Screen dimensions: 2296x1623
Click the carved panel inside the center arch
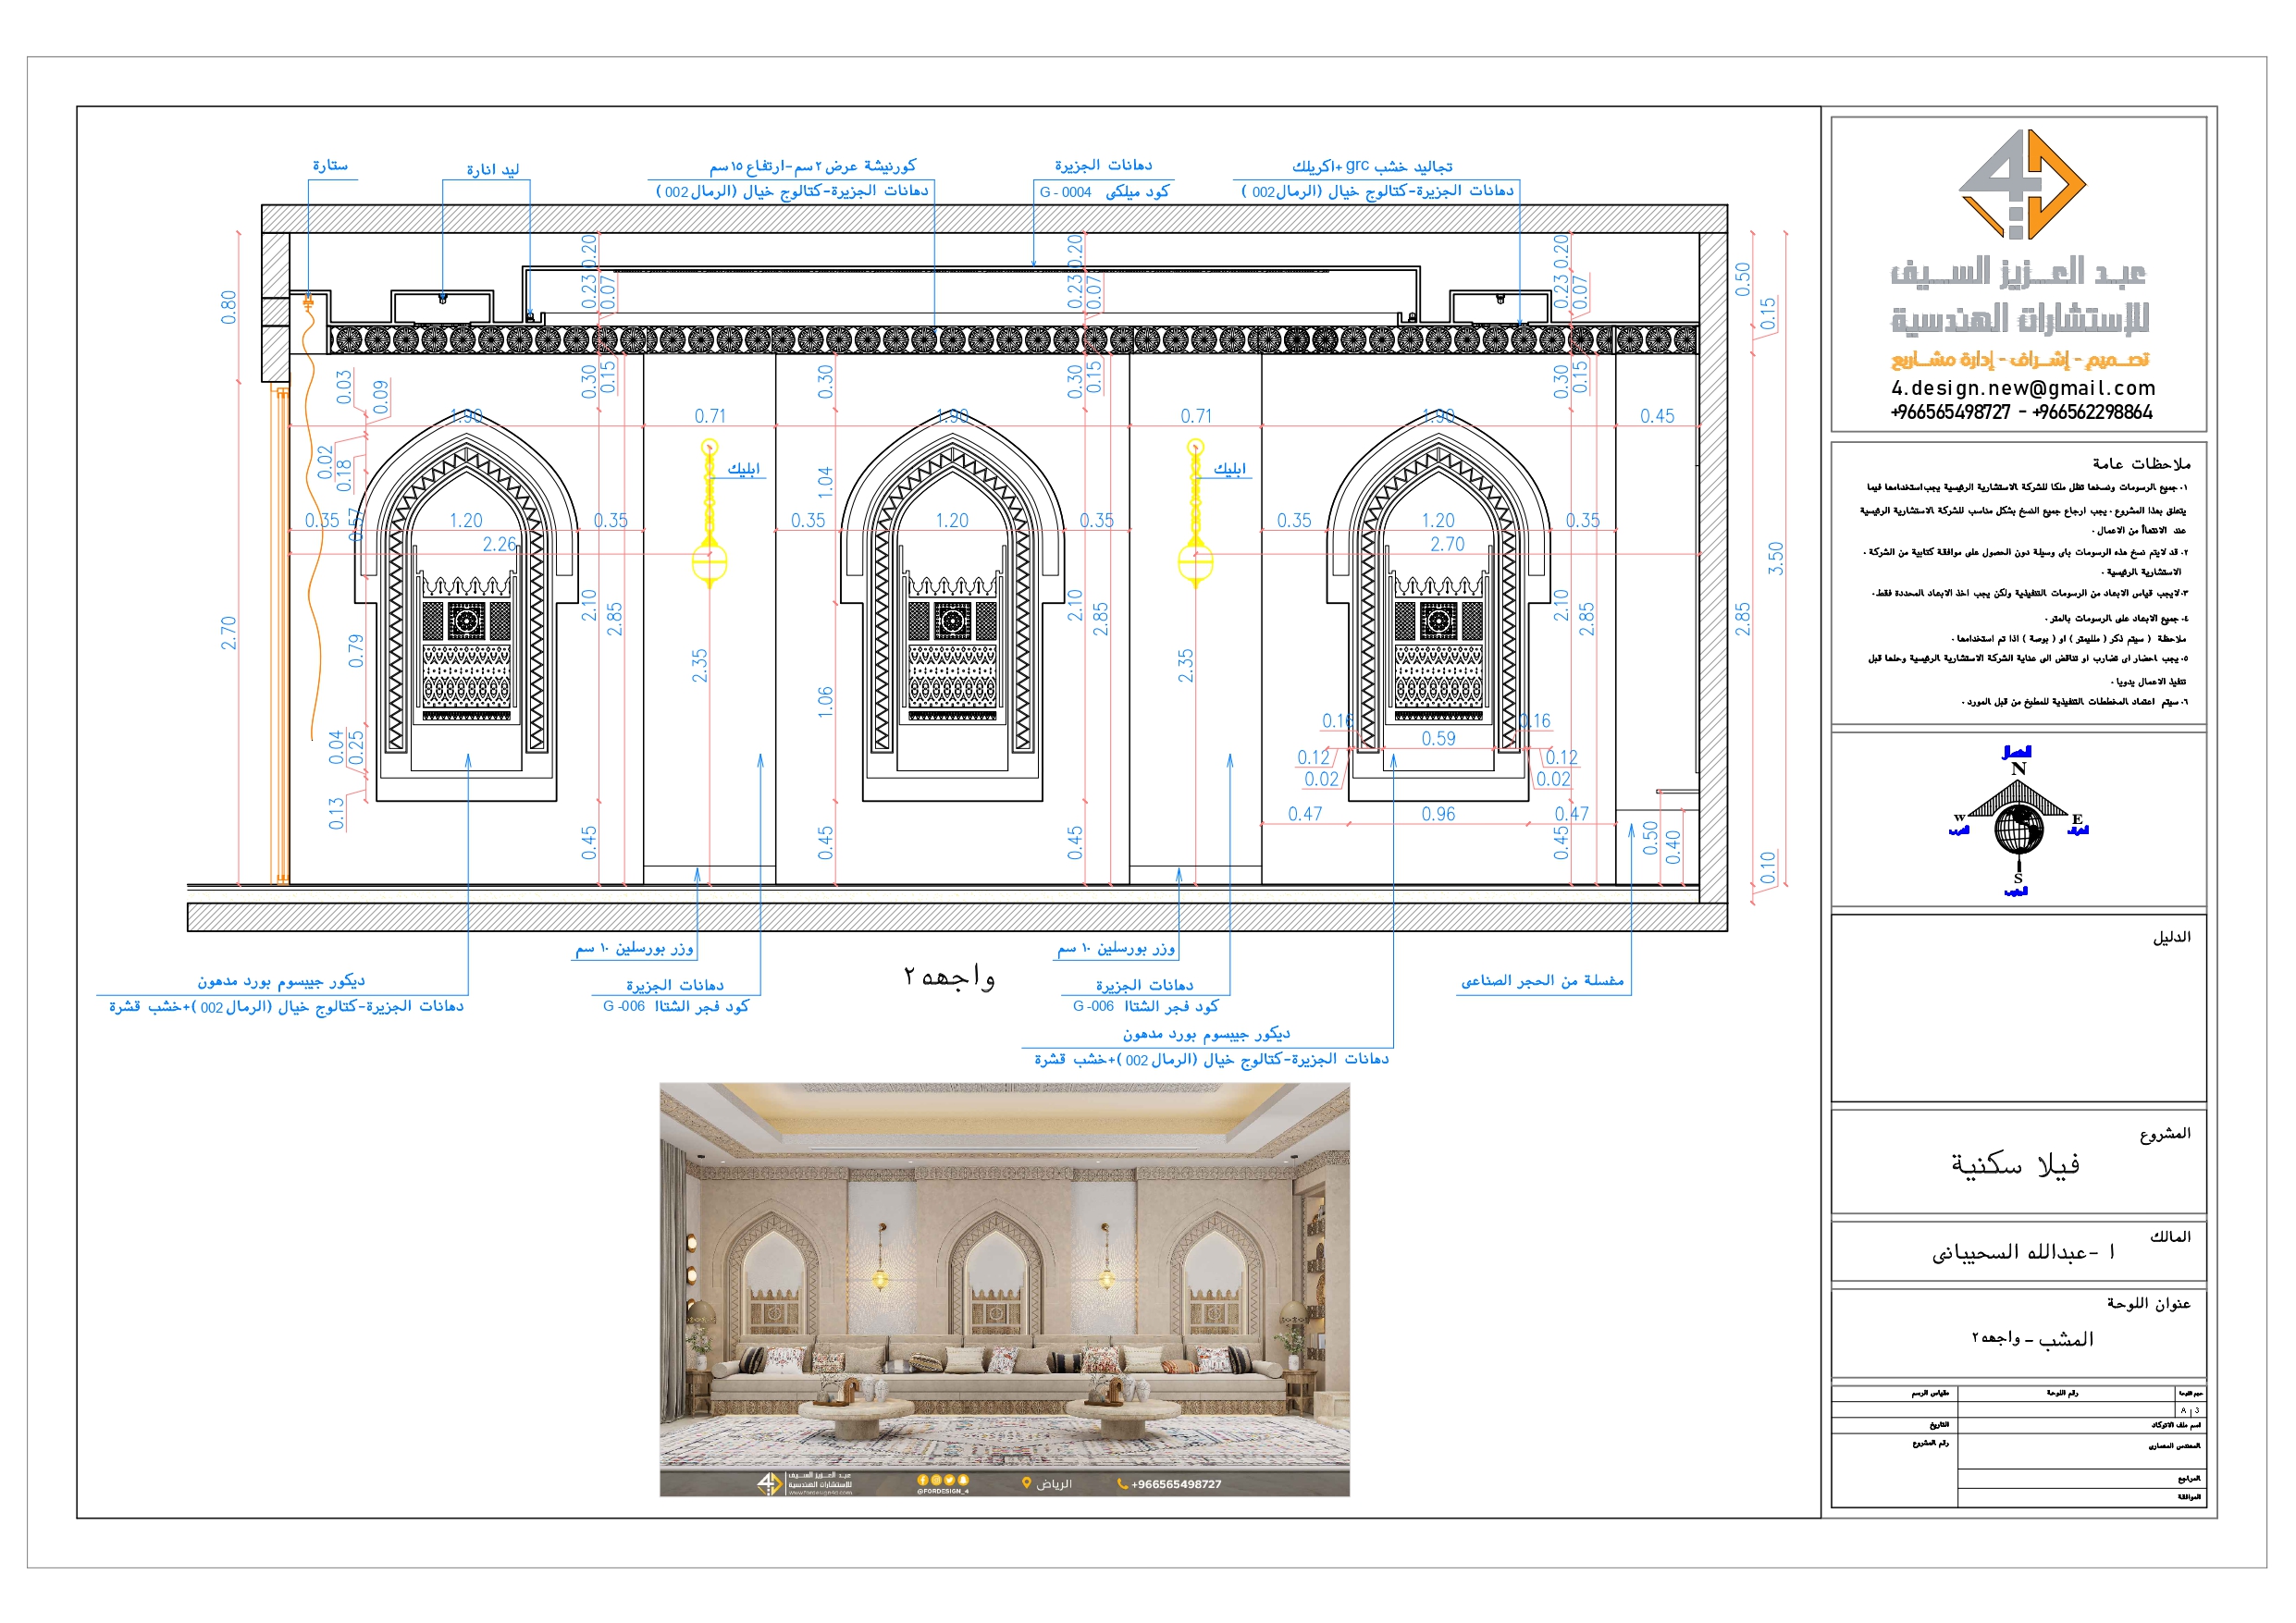tap(952, 646)
